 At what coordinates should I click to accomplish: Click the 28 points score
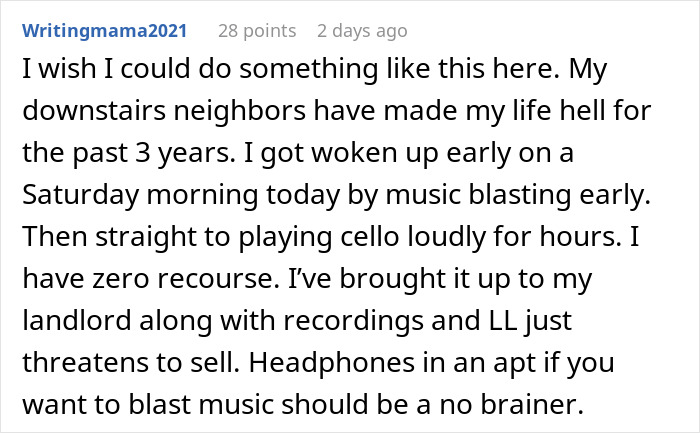257,31
